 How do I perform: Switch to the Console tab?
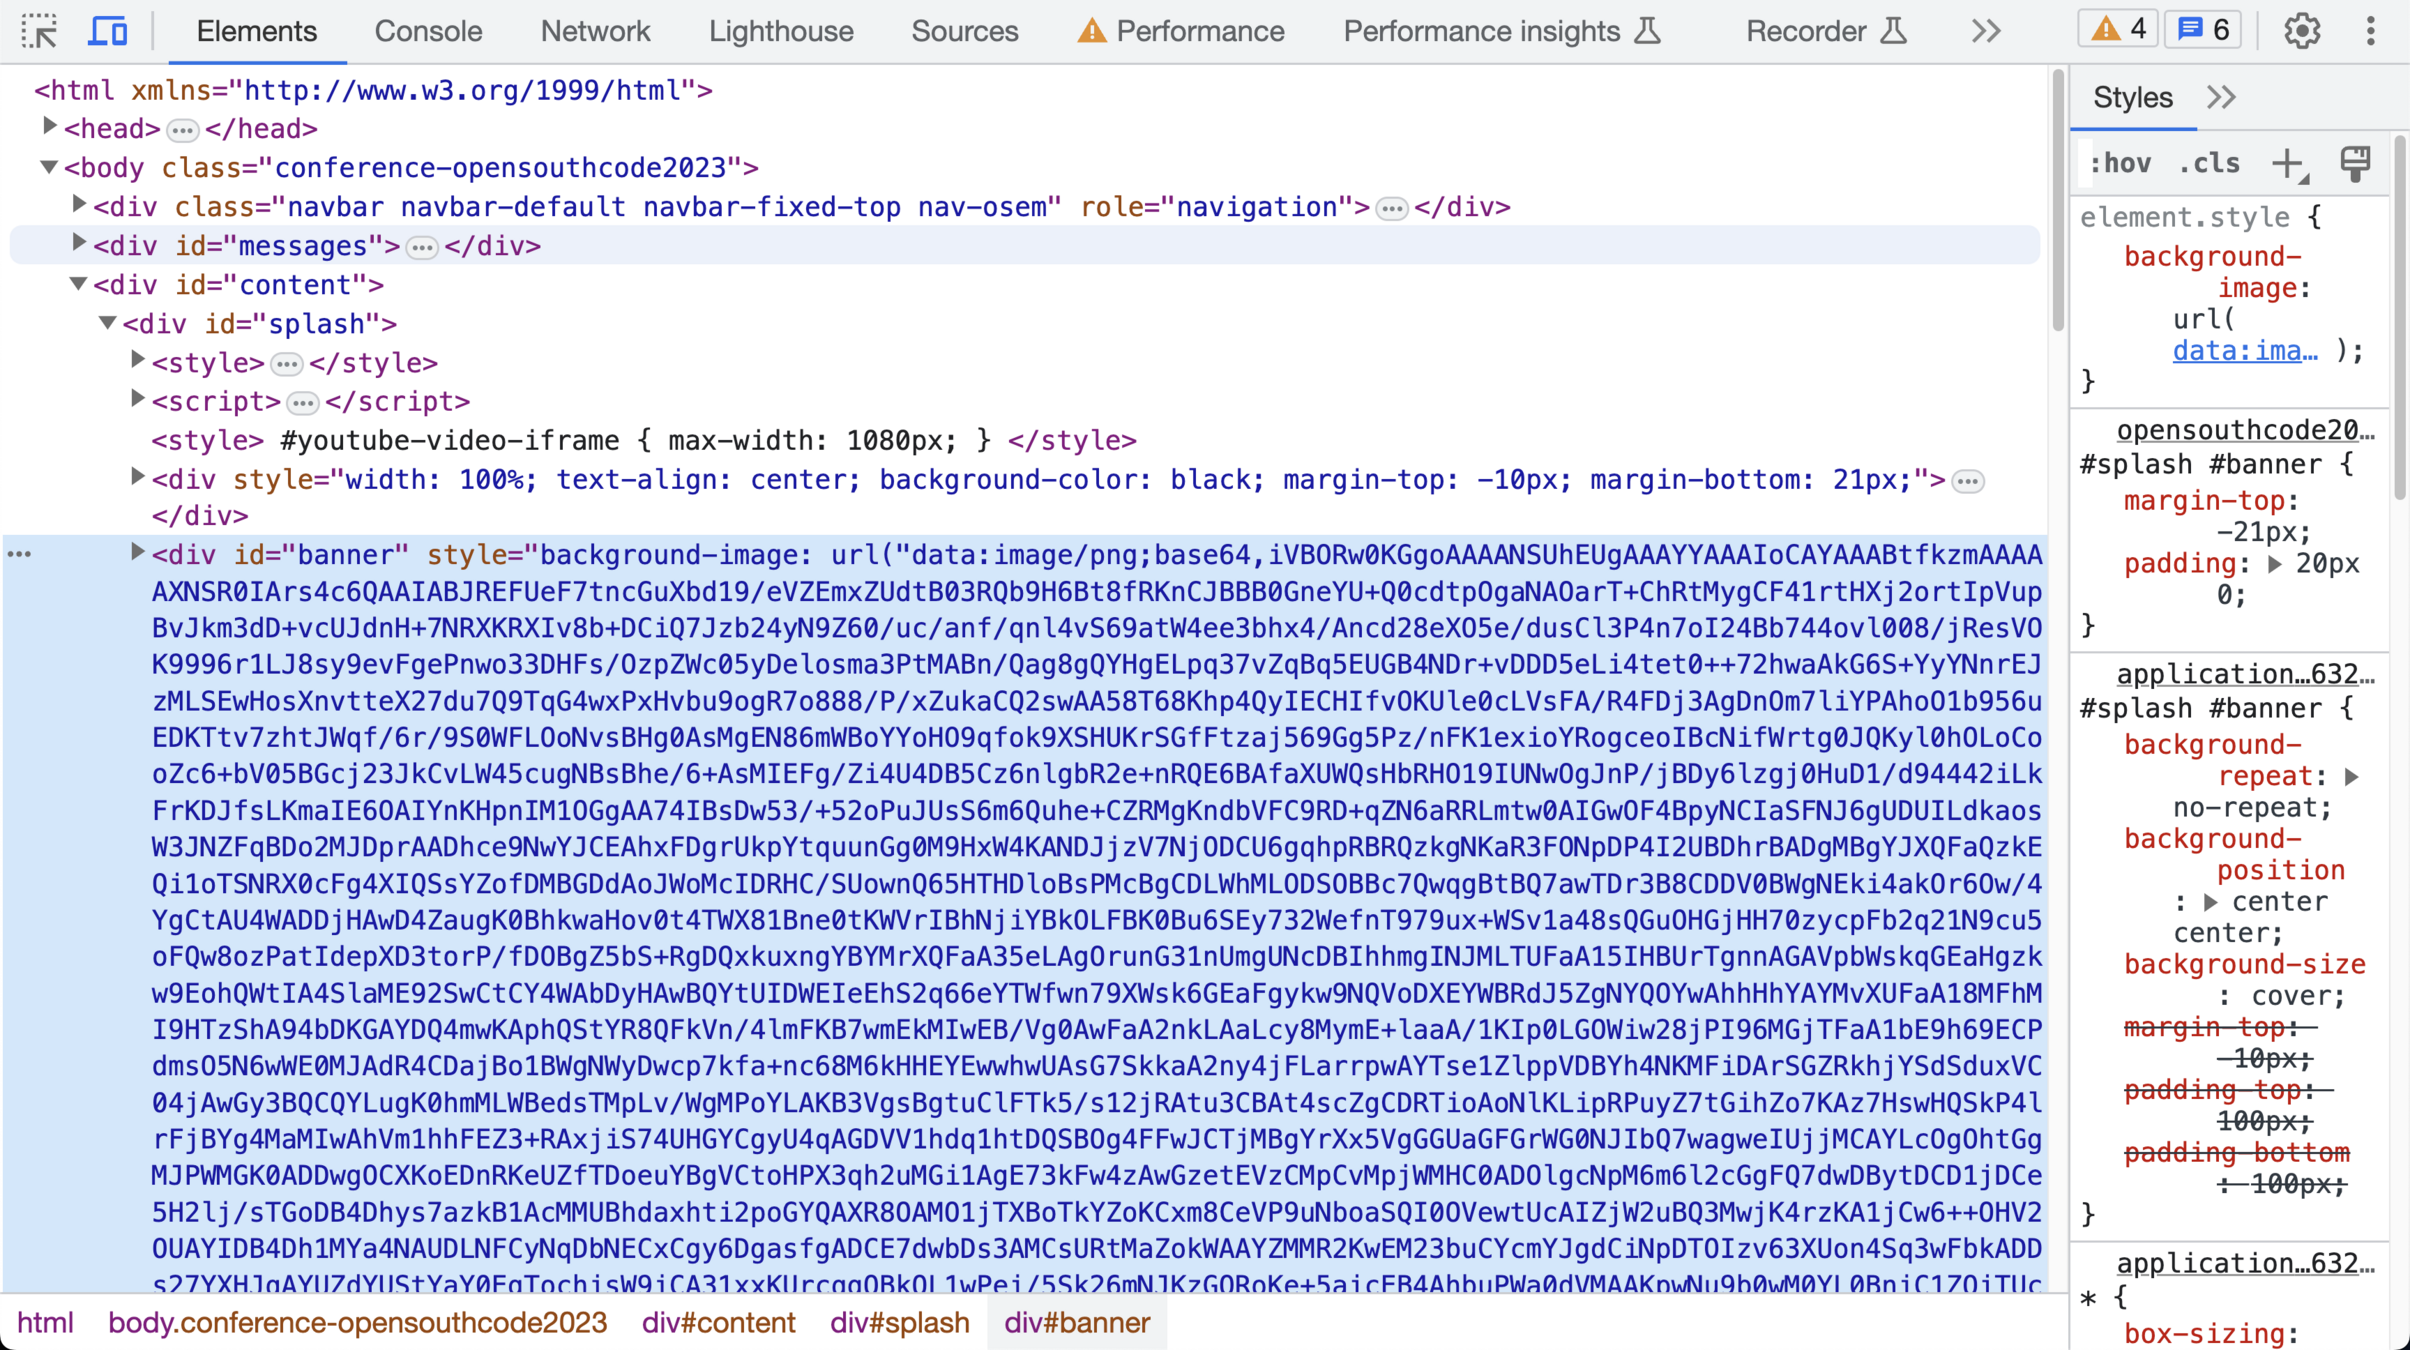(x=428, y=31)
